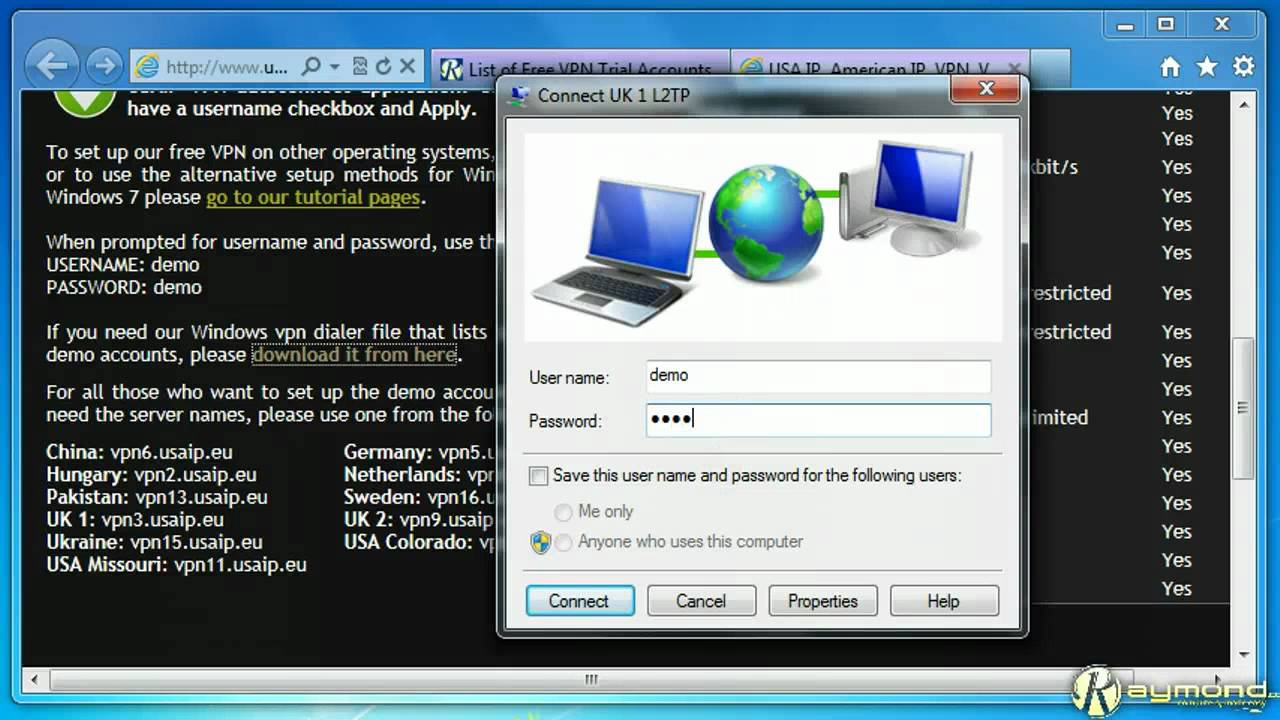1280x720 pixels.
Task: Open Favorites star icon
Action: click(1207, 67)
